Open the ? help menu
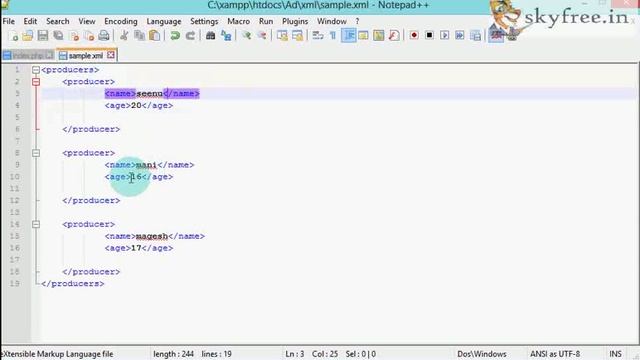The height and width of the screenshot is (360, 640). click(x=357, y=21)
